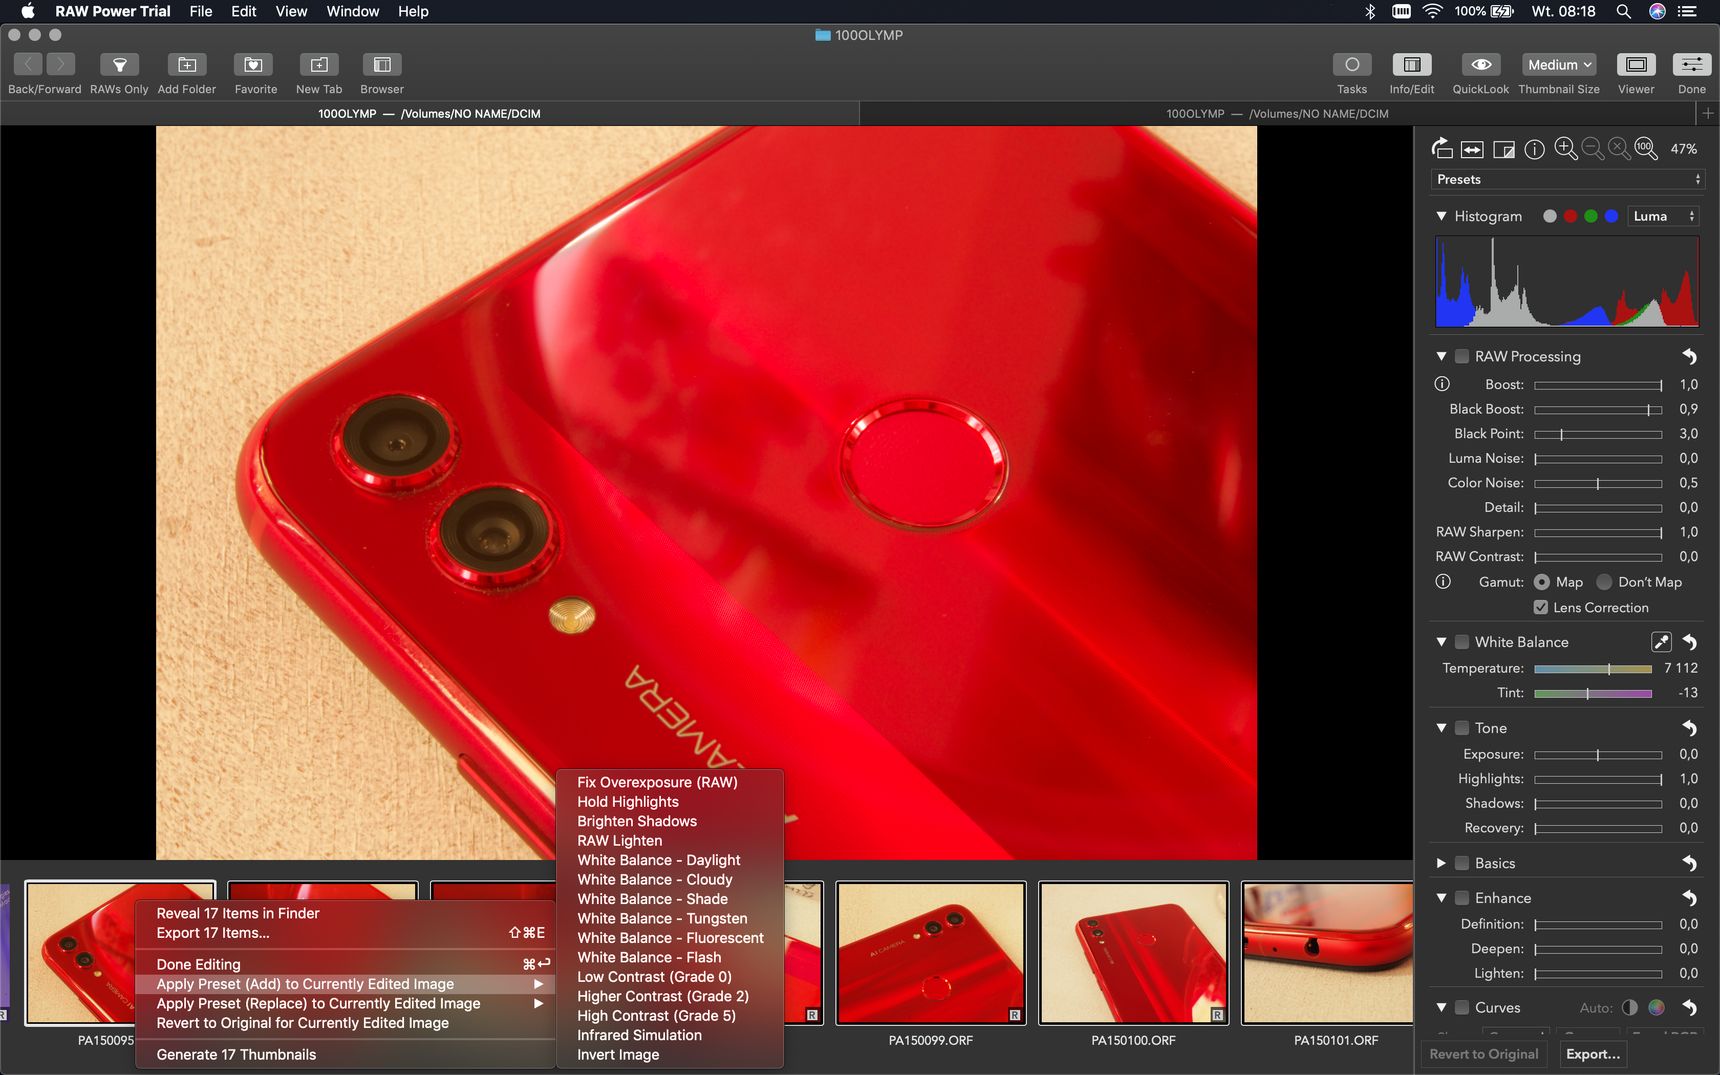Switch to the second 100OLYMP tab
This screenshot has width=1720, height=1075.
[x=1277, y=114]
